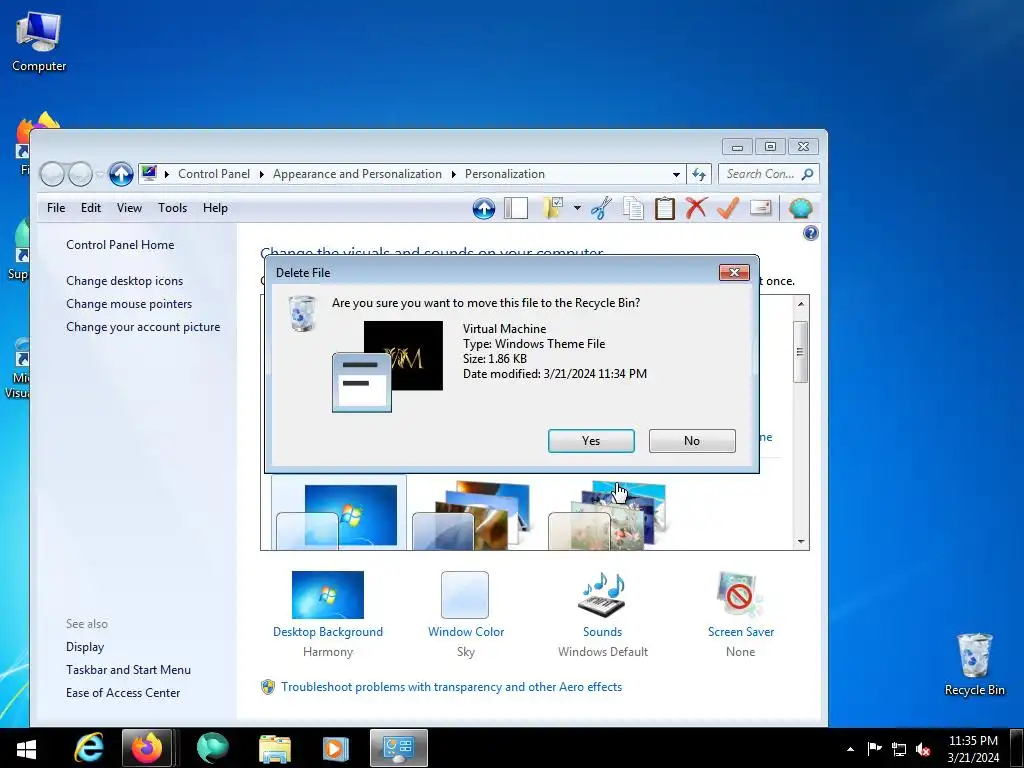Open the File menu
Screen dimensions: 1024x768
pos(56,208)
